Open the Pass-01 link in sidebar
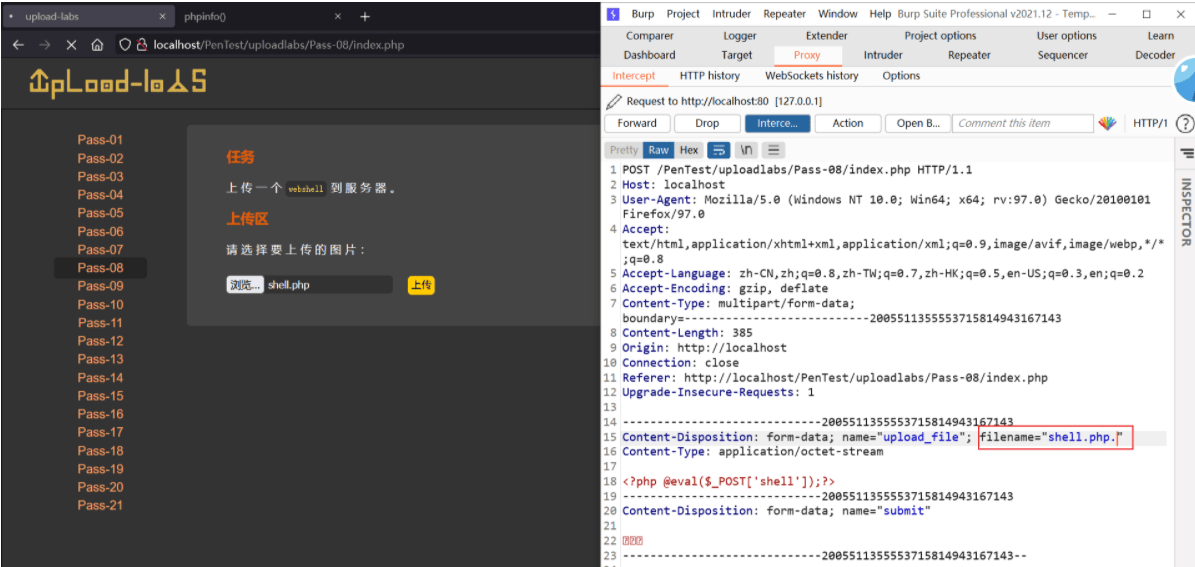Screen dimensions: 1195x567 [100, 140]
